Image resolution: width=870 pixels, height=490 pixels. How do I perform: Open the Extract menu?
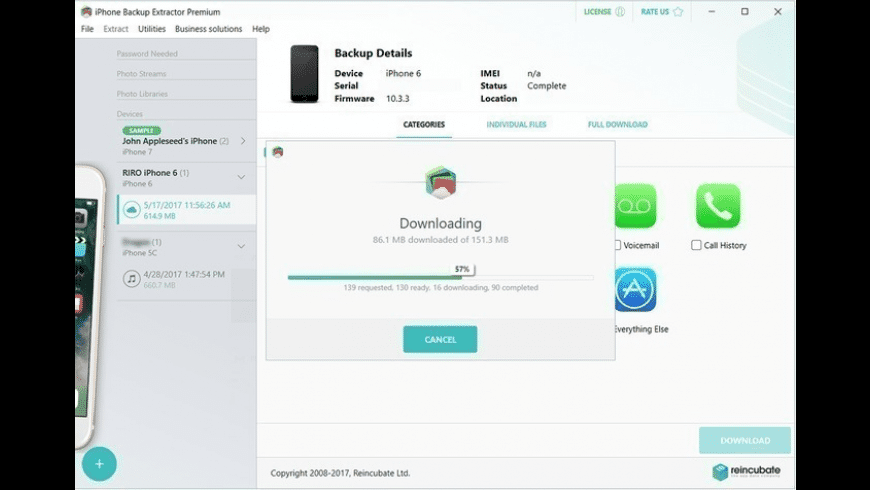tap(115, 29)
